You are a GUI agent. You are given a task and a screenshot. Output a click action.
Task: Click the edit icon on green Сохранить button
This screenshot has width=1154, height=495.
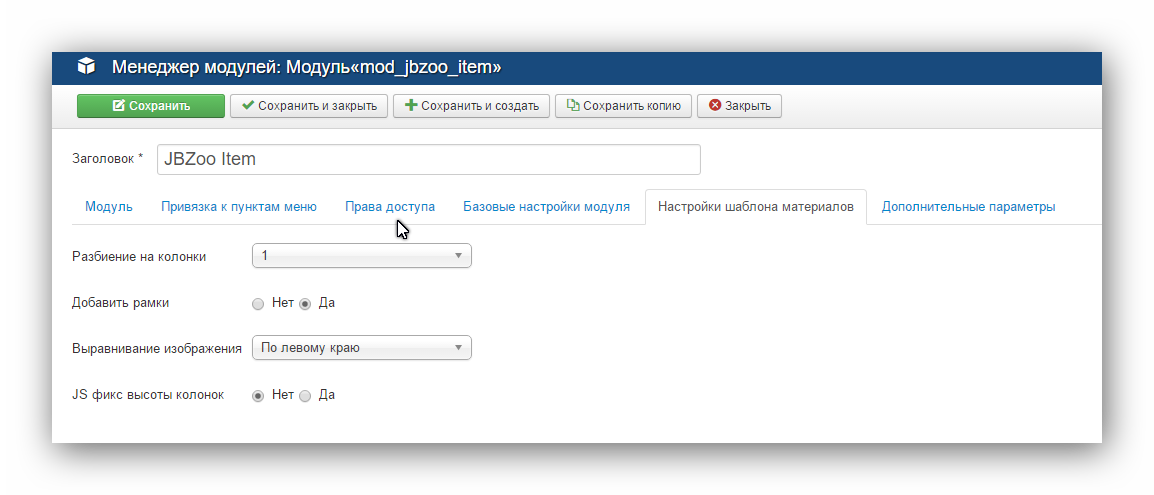(119, 106)
